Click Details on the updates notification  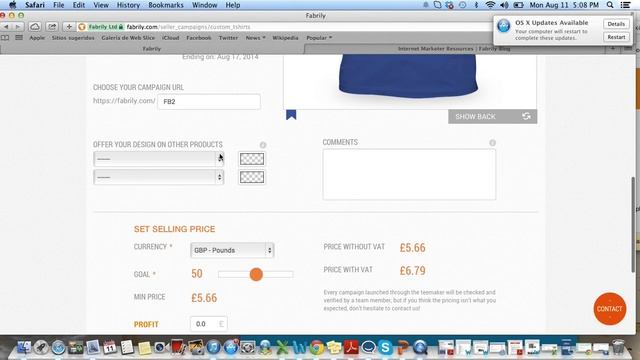(616, 24)
